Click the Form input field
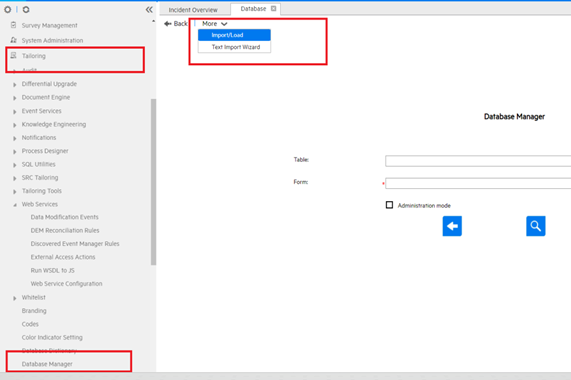Image resolution: width=571 pixels, height=380 pixels. point(478,183)
